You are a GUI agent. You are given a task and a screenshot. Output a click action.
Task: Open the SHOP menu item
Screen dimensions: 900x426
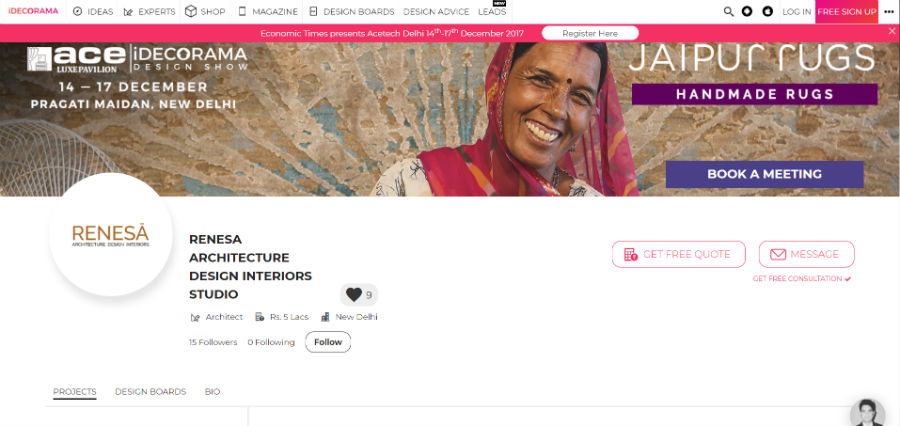205,11
